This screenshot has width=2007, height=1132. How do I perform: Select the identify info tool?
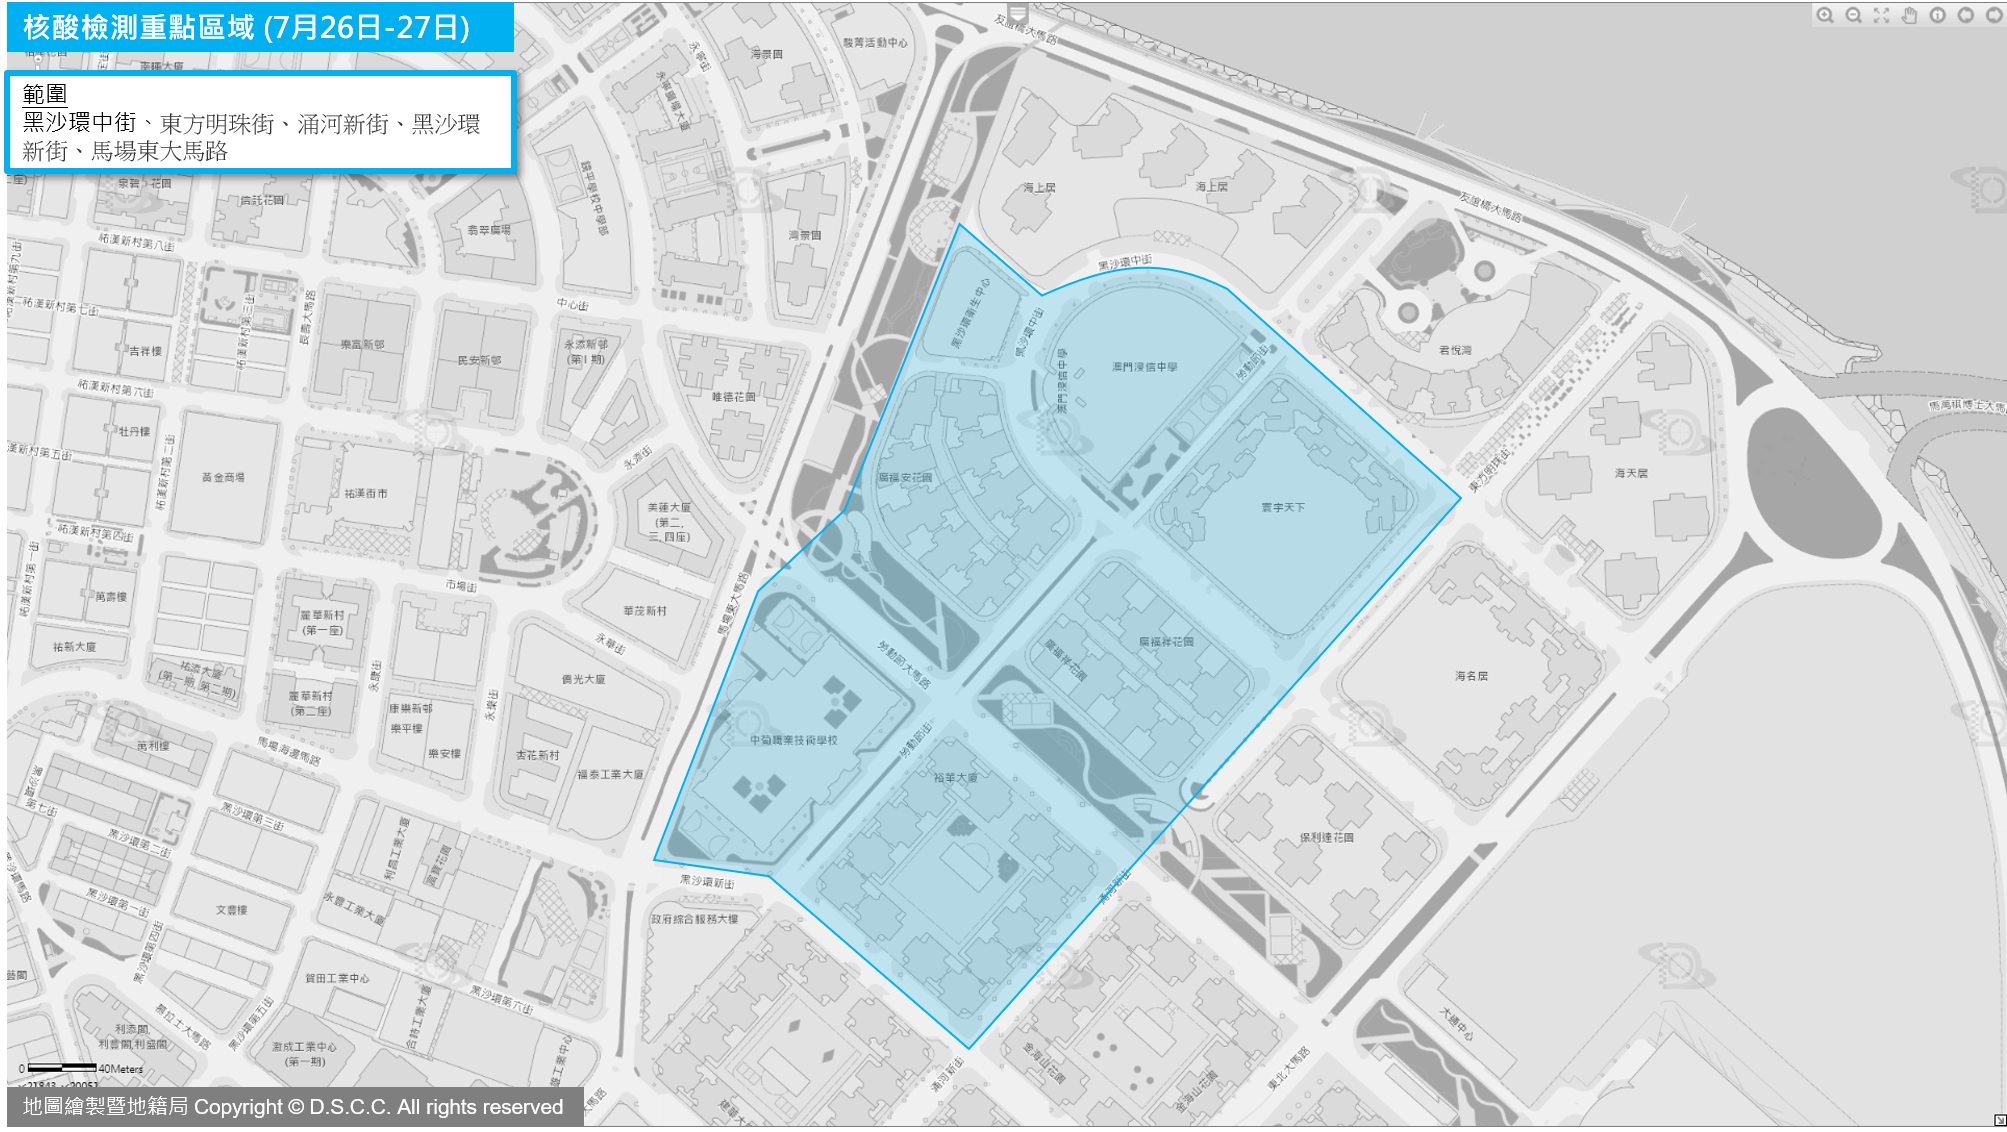[1937, 15]
